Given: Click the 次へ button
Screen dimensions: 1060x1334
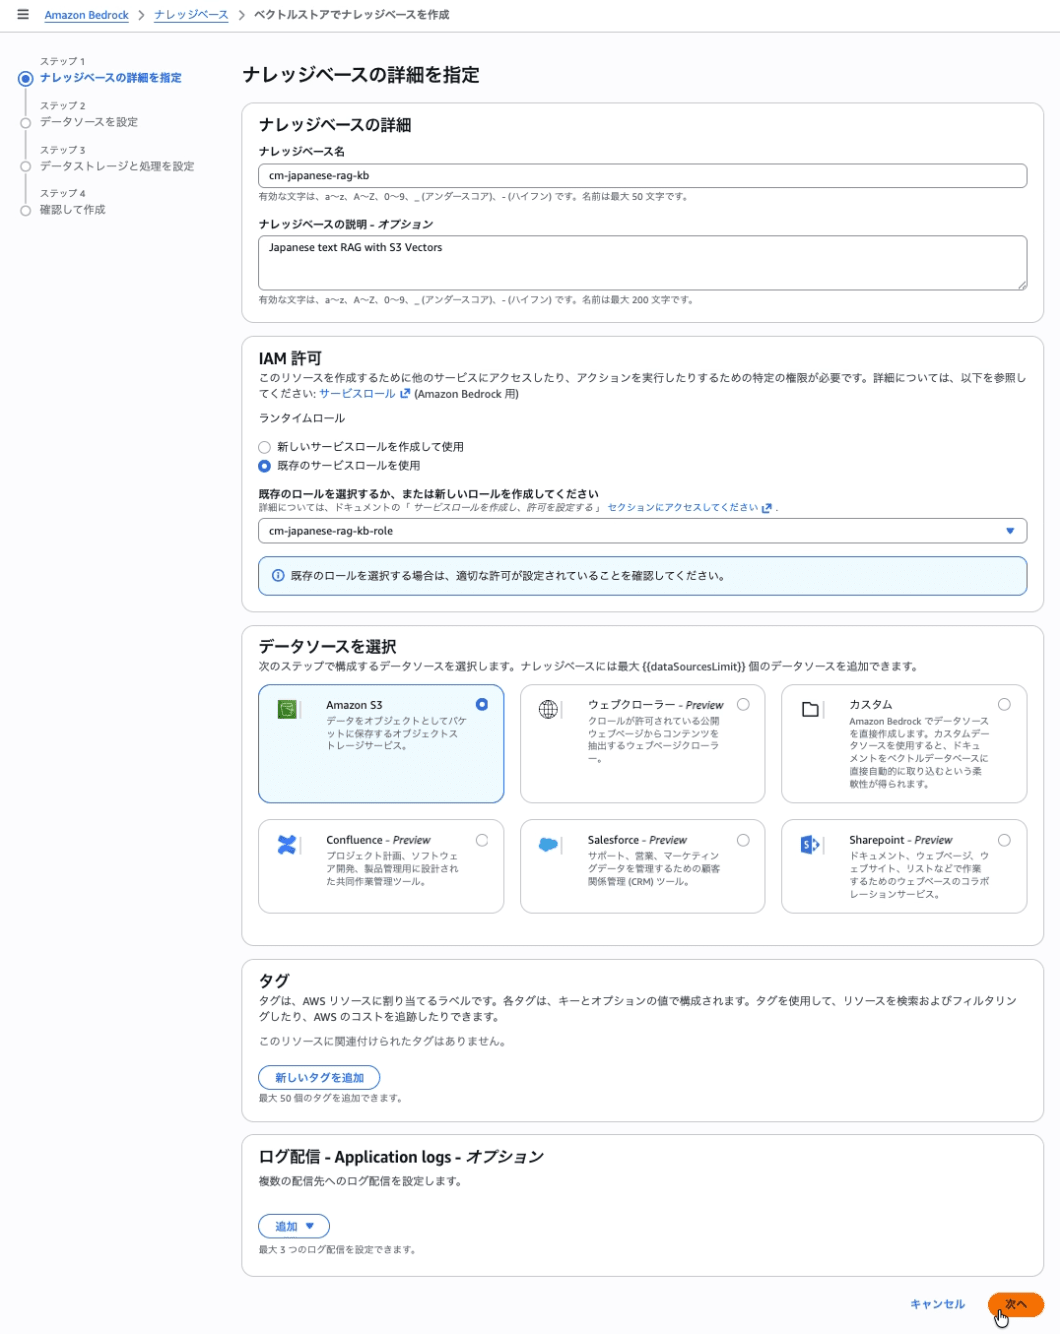Looking at the screenshot, I should tap(1016, 1304).
